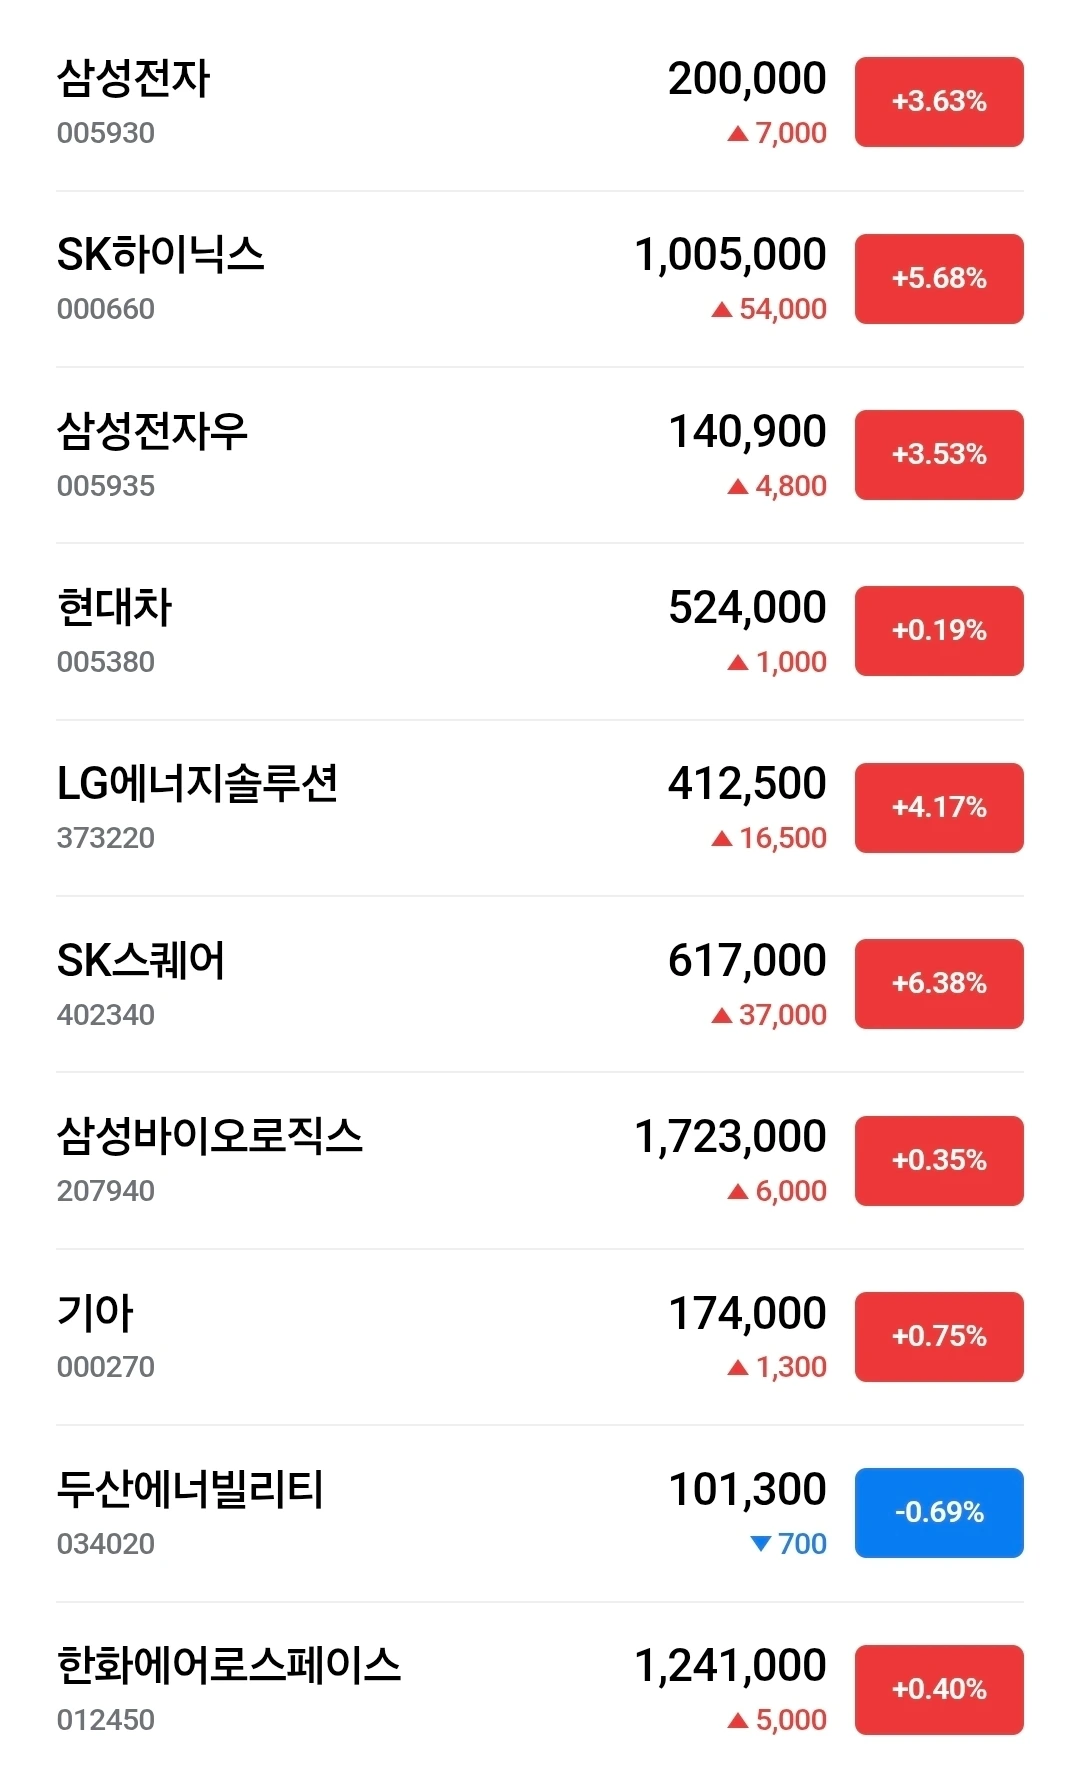Open the SK스퀘어 stock name
This screenshot has height=1768, width=1080.
141,961
